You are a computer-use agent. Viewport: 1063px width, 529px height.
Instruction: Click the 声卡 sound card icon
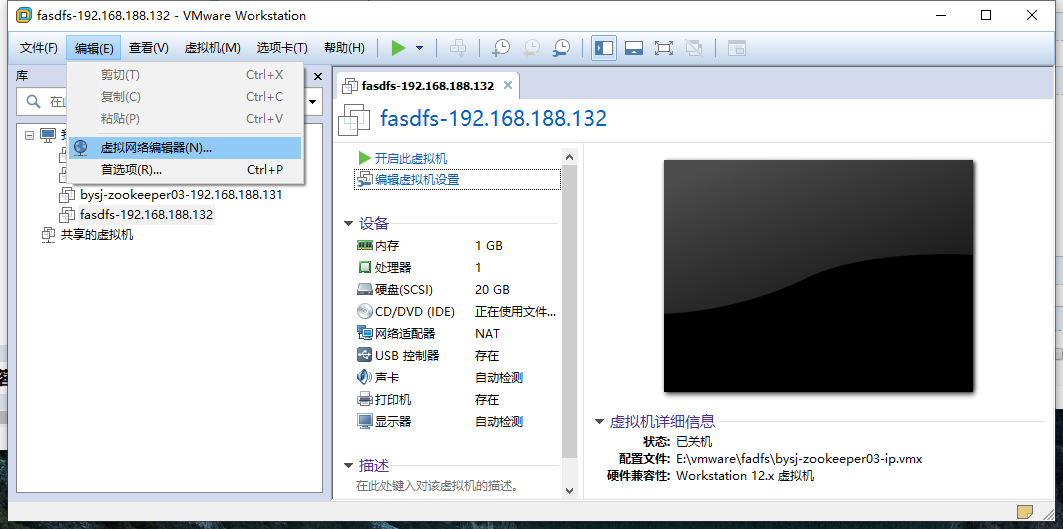coord(365,377)
